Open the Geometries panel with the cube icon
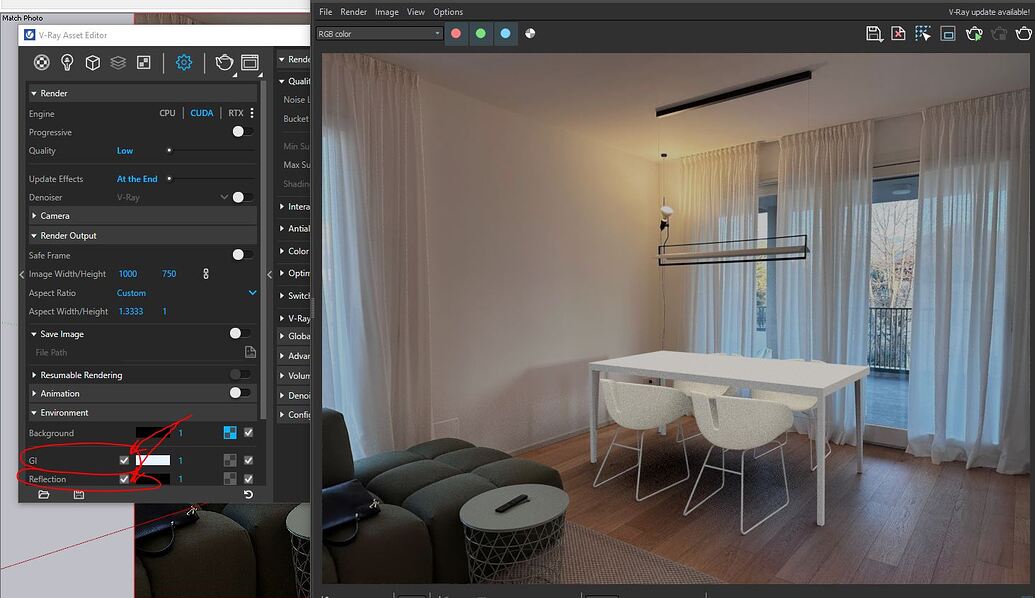This screenshot has width=1035, height=598. (92, 62)
